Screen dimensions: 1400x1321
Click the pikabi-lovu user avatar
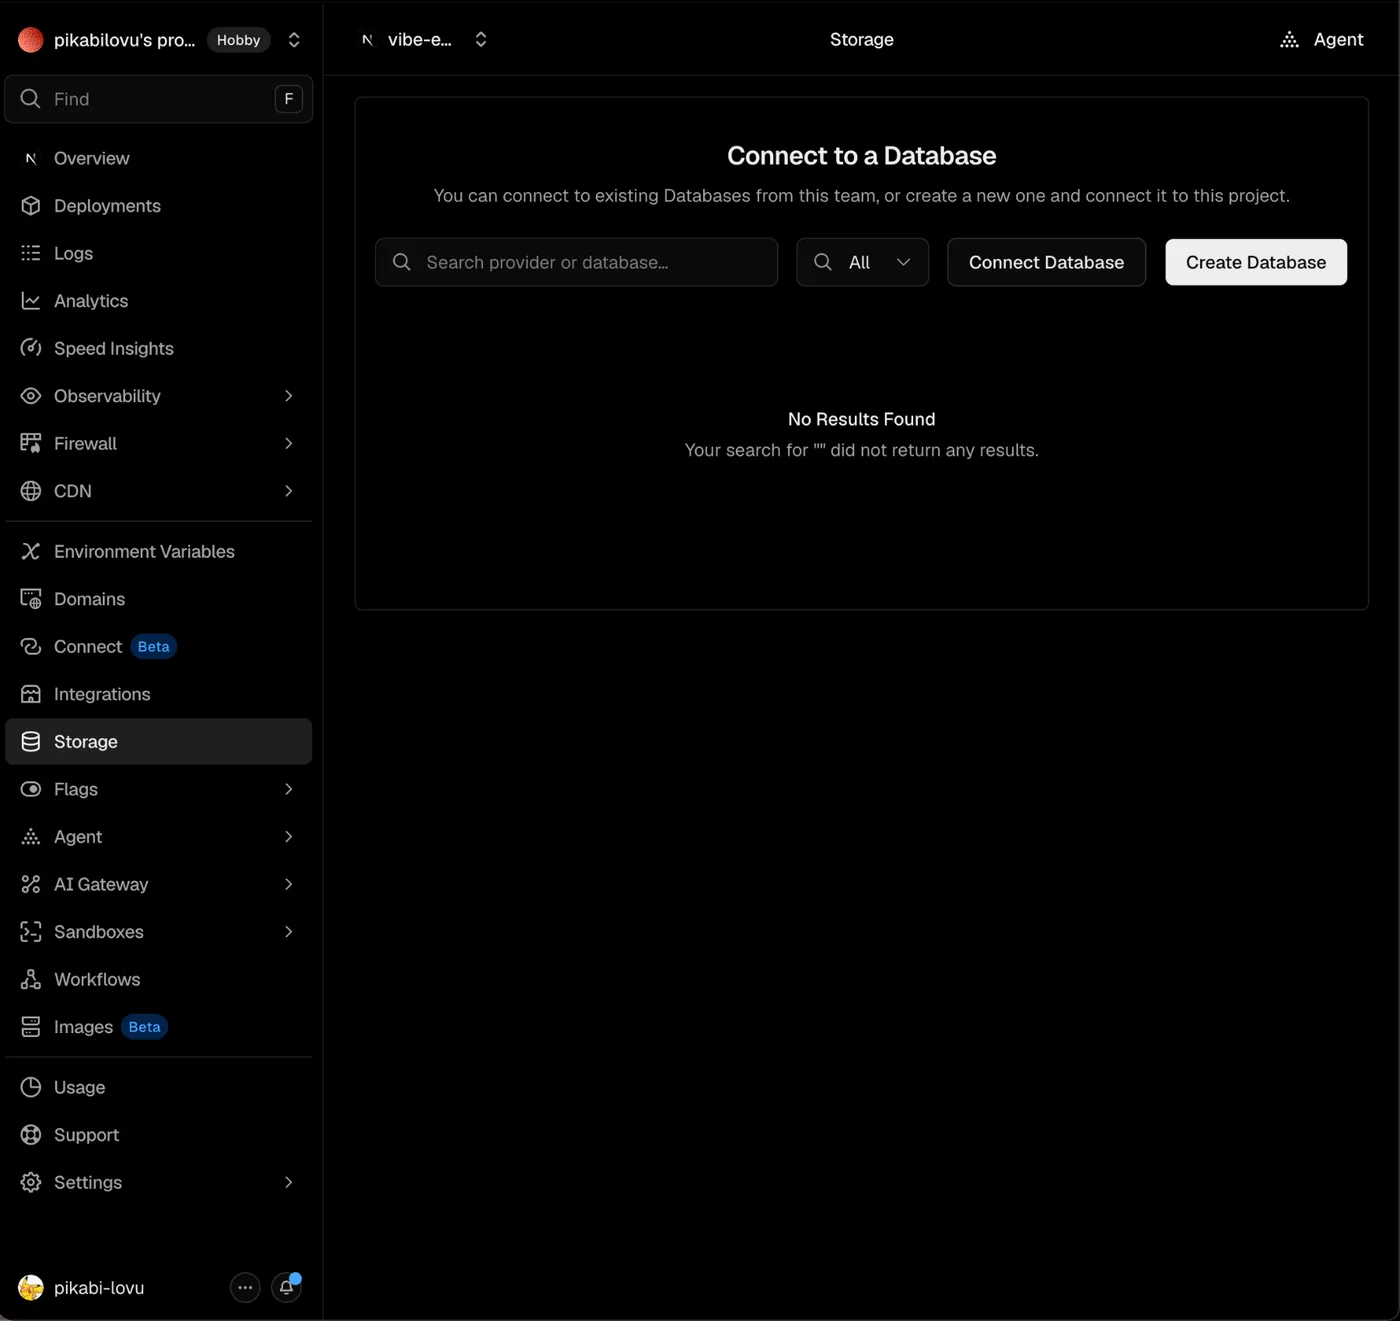tap(31, 1288)
